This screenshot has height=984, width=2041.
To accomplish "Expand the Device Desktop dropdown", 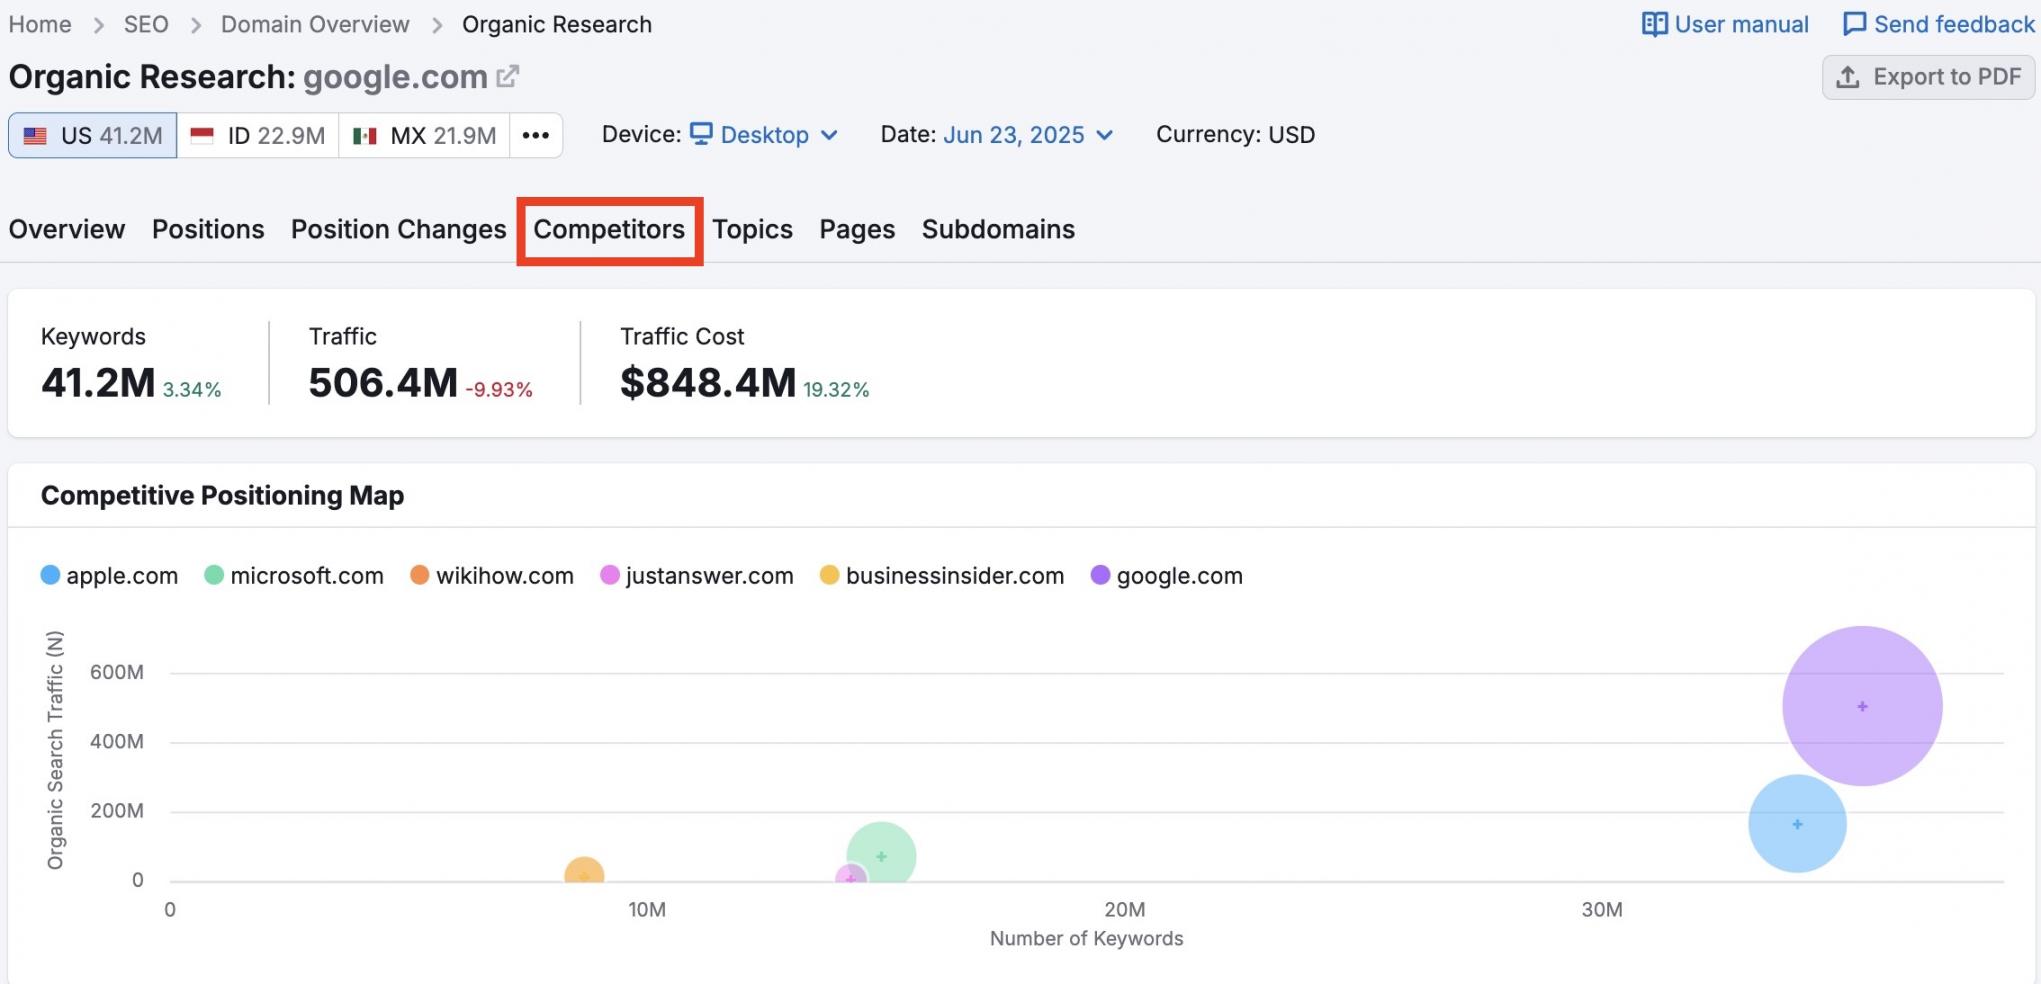I will tap(765, 135).
